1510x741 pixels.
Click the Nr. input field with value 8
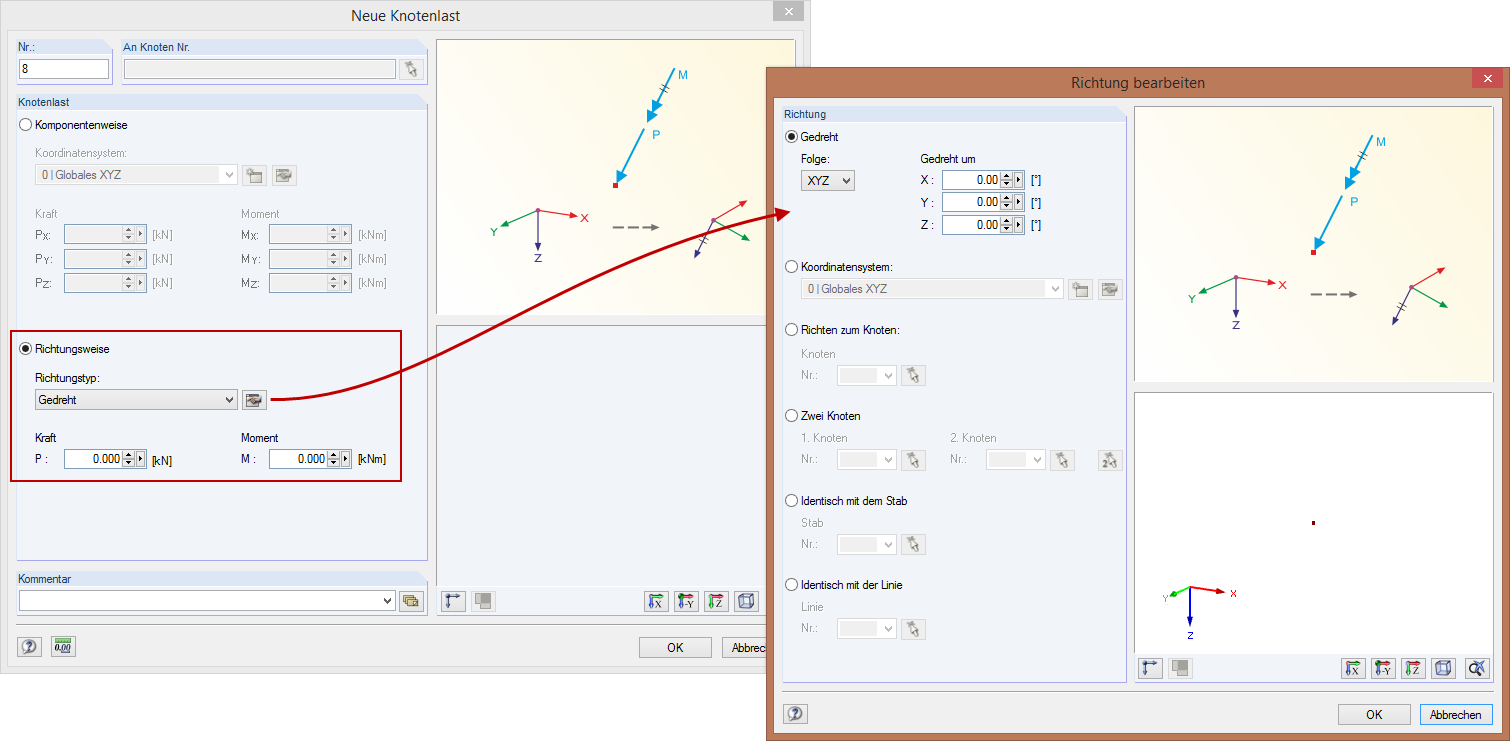[x=64, y=69]
